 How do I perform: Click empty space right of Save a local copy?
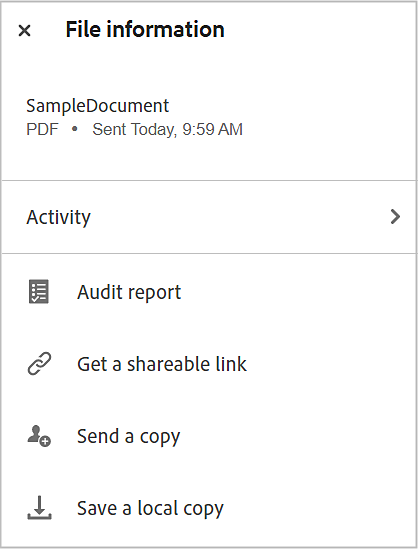pyautogui.click(x=319, y=508)
